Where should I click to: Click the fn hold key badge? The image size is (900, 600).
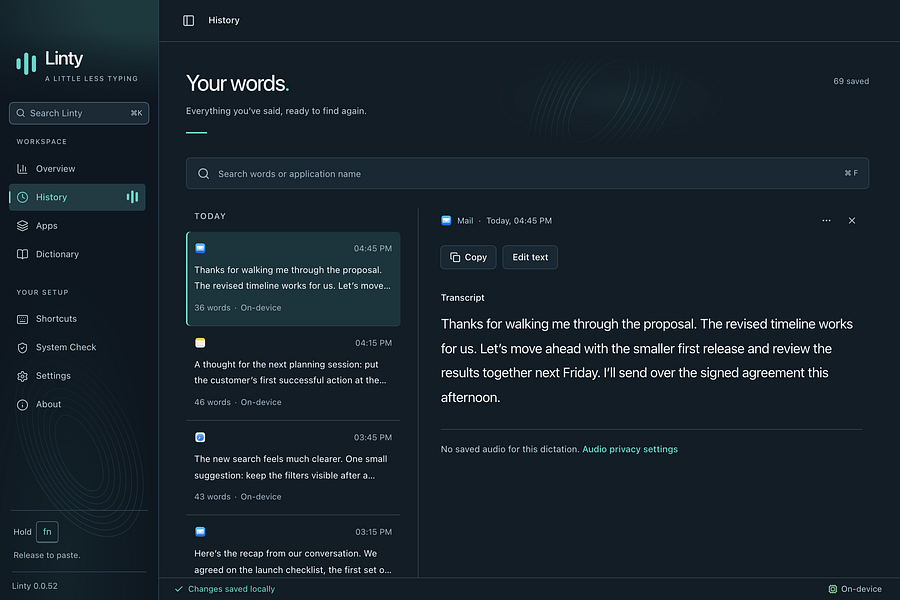click(47, 532)
